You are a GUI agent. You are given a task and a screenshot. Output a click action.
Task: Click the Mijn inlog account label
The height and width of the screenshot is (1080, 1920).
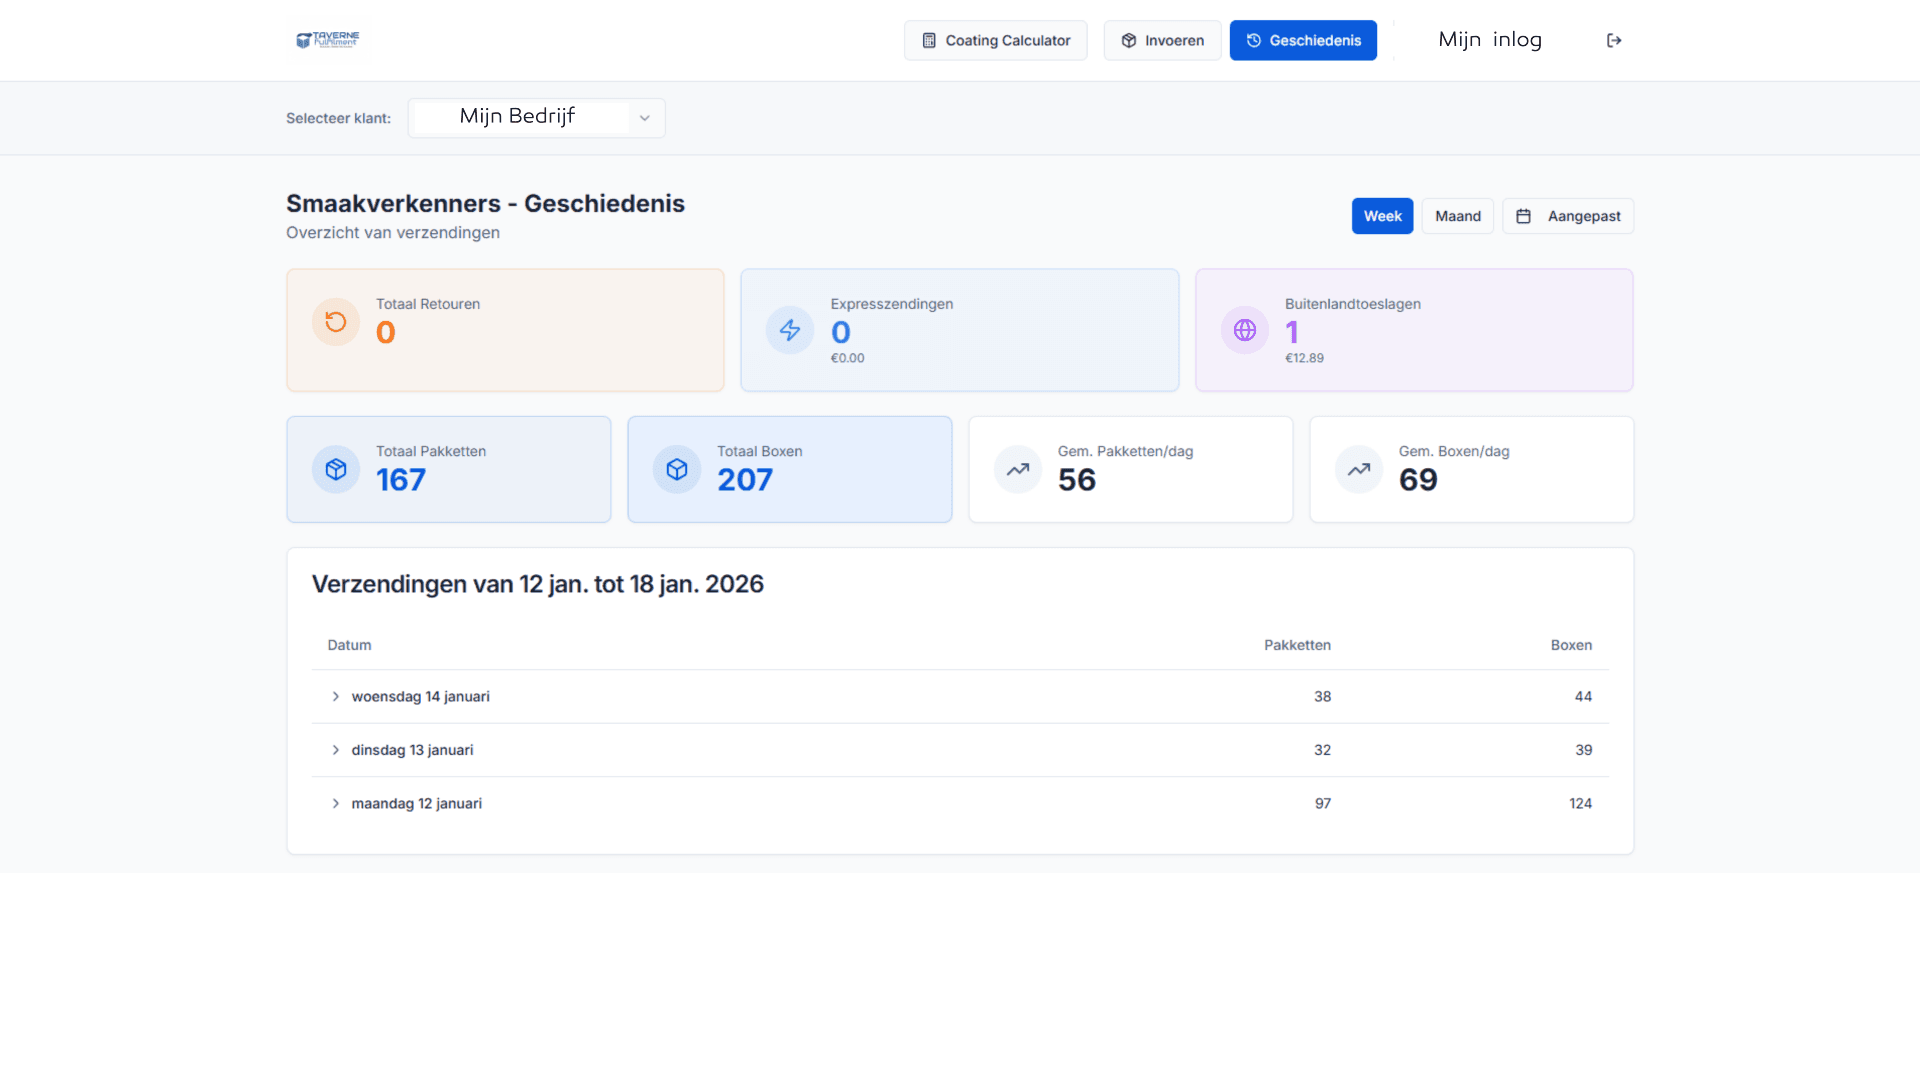1489,40
